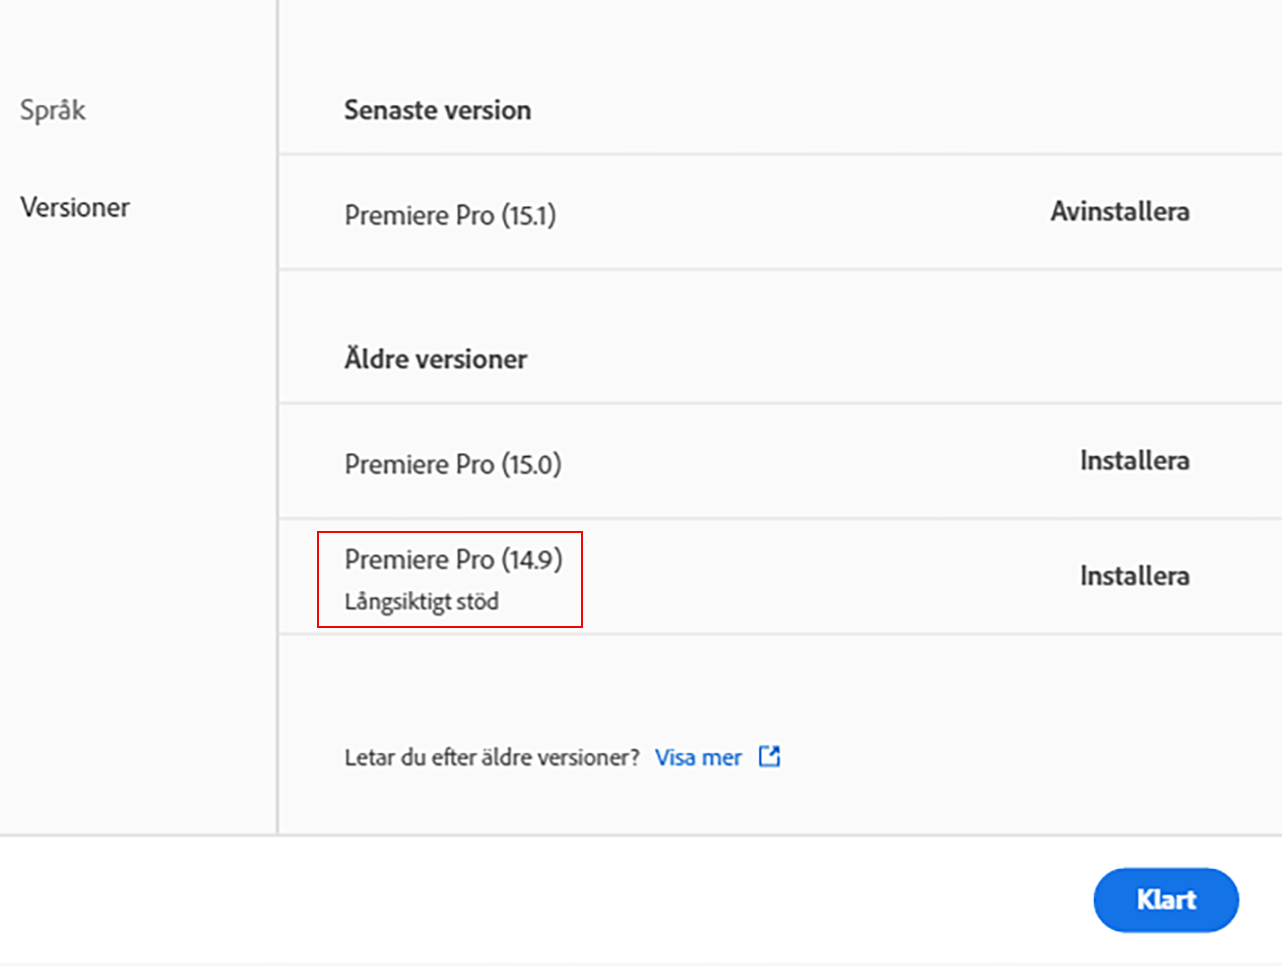
Task: Click the Äldre versioner heading
Action: (x=435, y=359)
